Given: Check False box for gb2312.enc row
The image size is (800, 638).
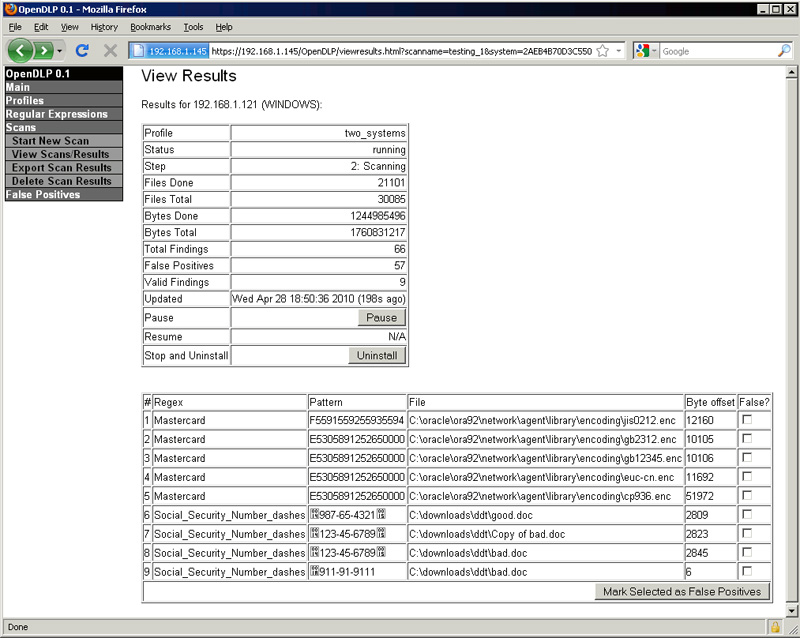Looking at the screenshot, I should point(747,438).
